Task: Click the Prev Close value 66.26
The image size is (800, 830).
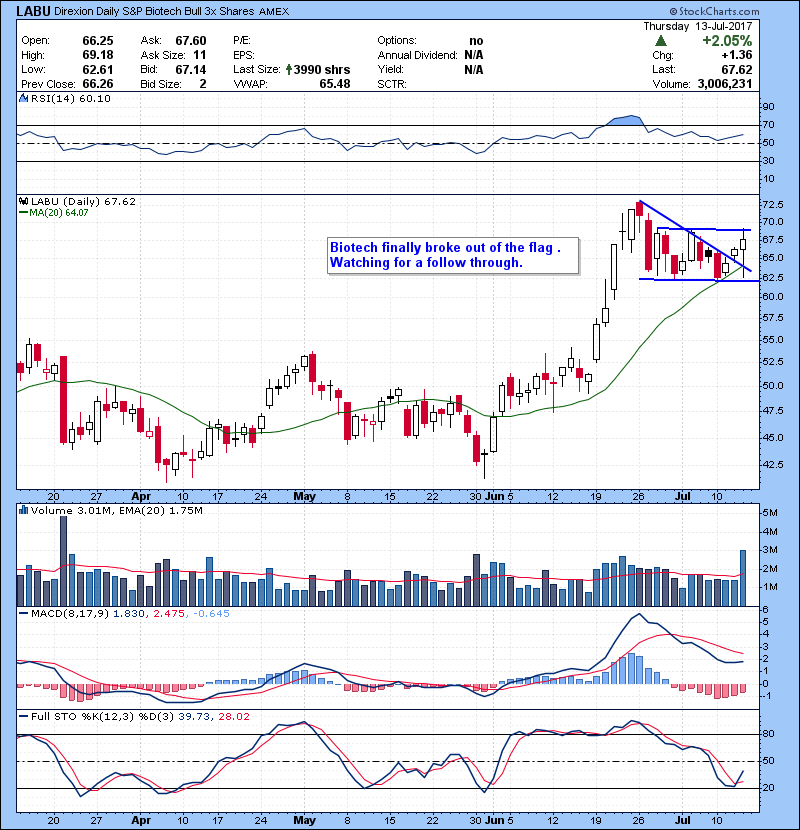Action: coord(98,84)
